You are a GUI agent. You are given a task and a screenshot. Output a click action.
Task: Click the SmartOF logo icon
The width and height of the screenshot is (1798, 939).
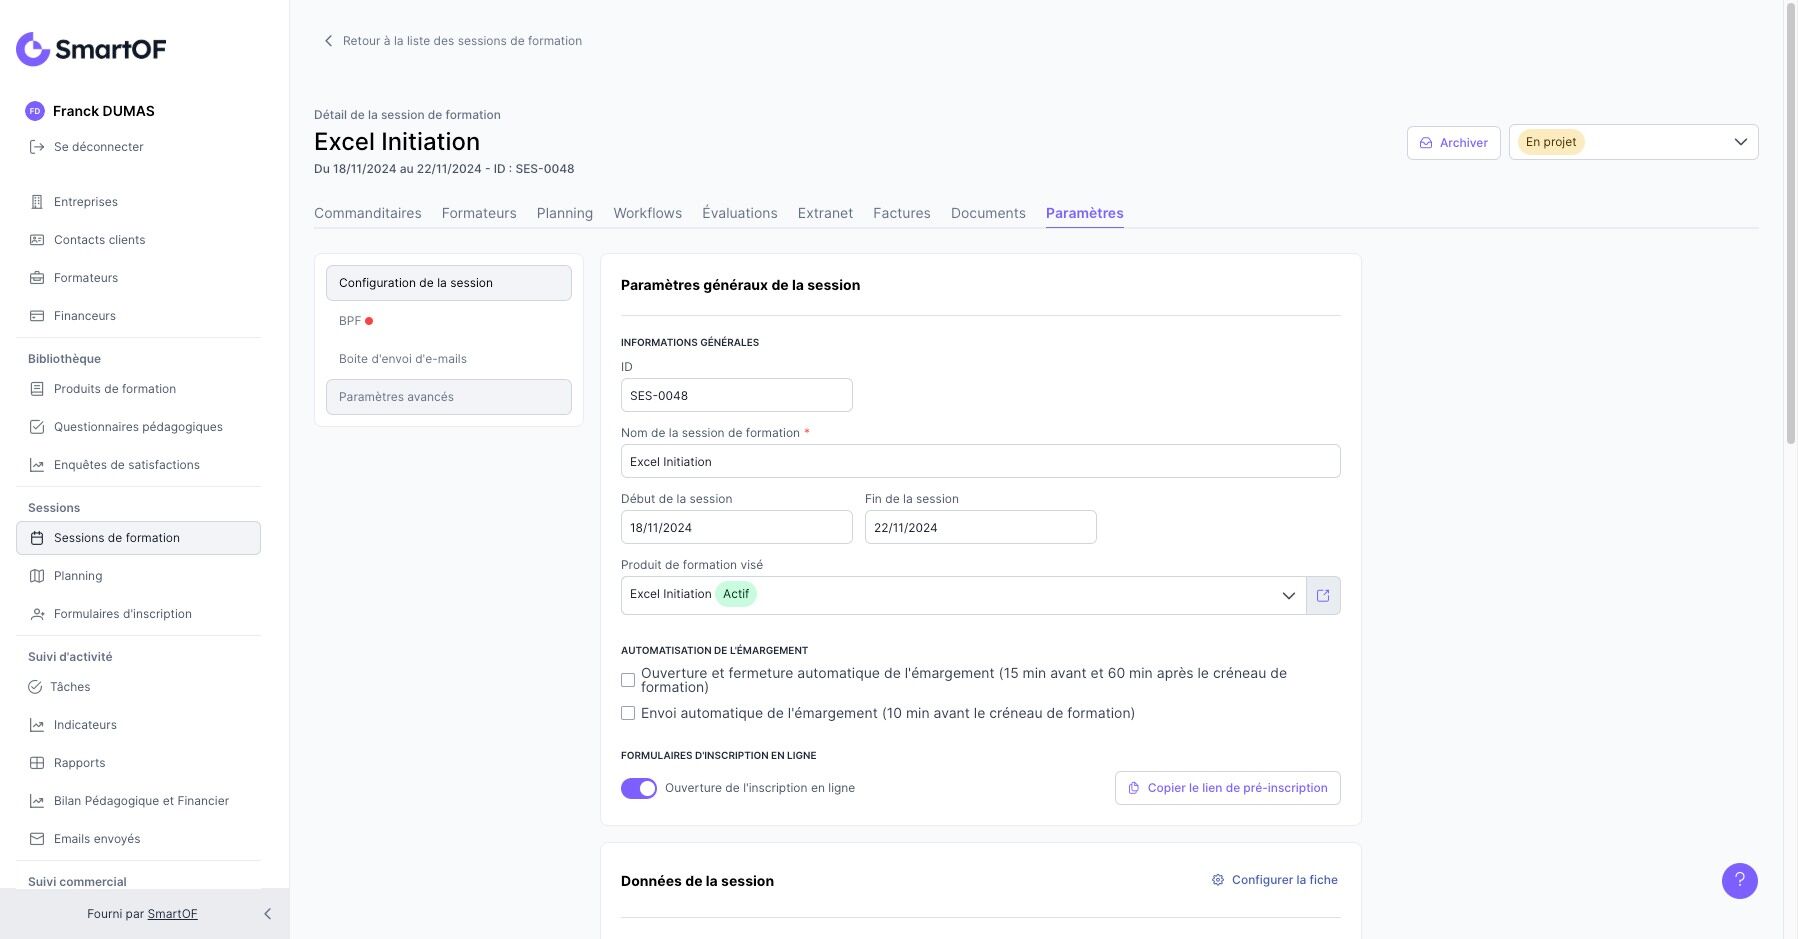pyautogui.click(x=33, y=49)
